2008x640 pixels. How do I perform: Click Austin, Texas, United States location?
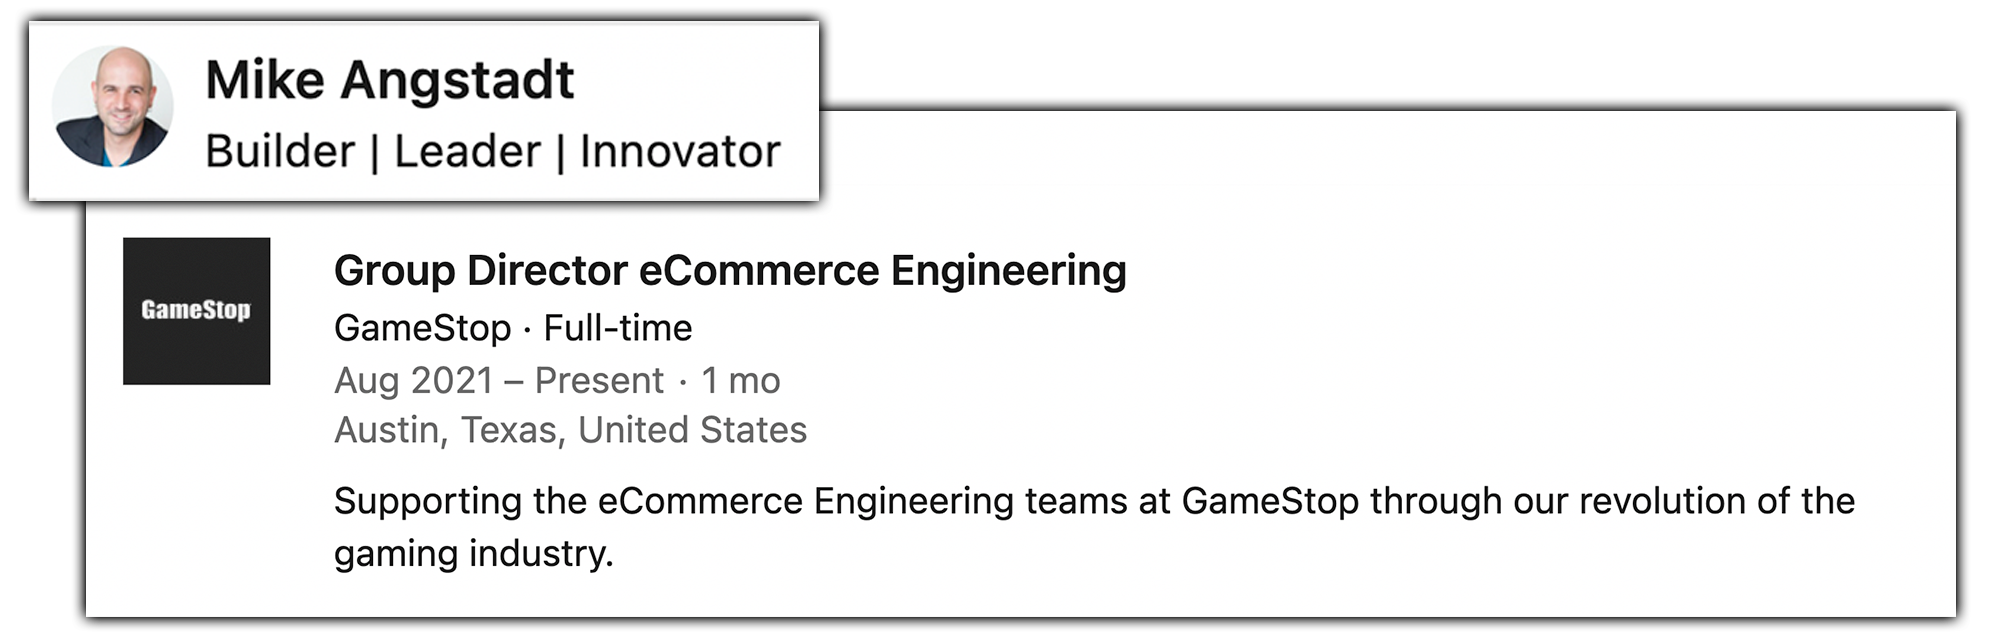click(x=570, y=430)
